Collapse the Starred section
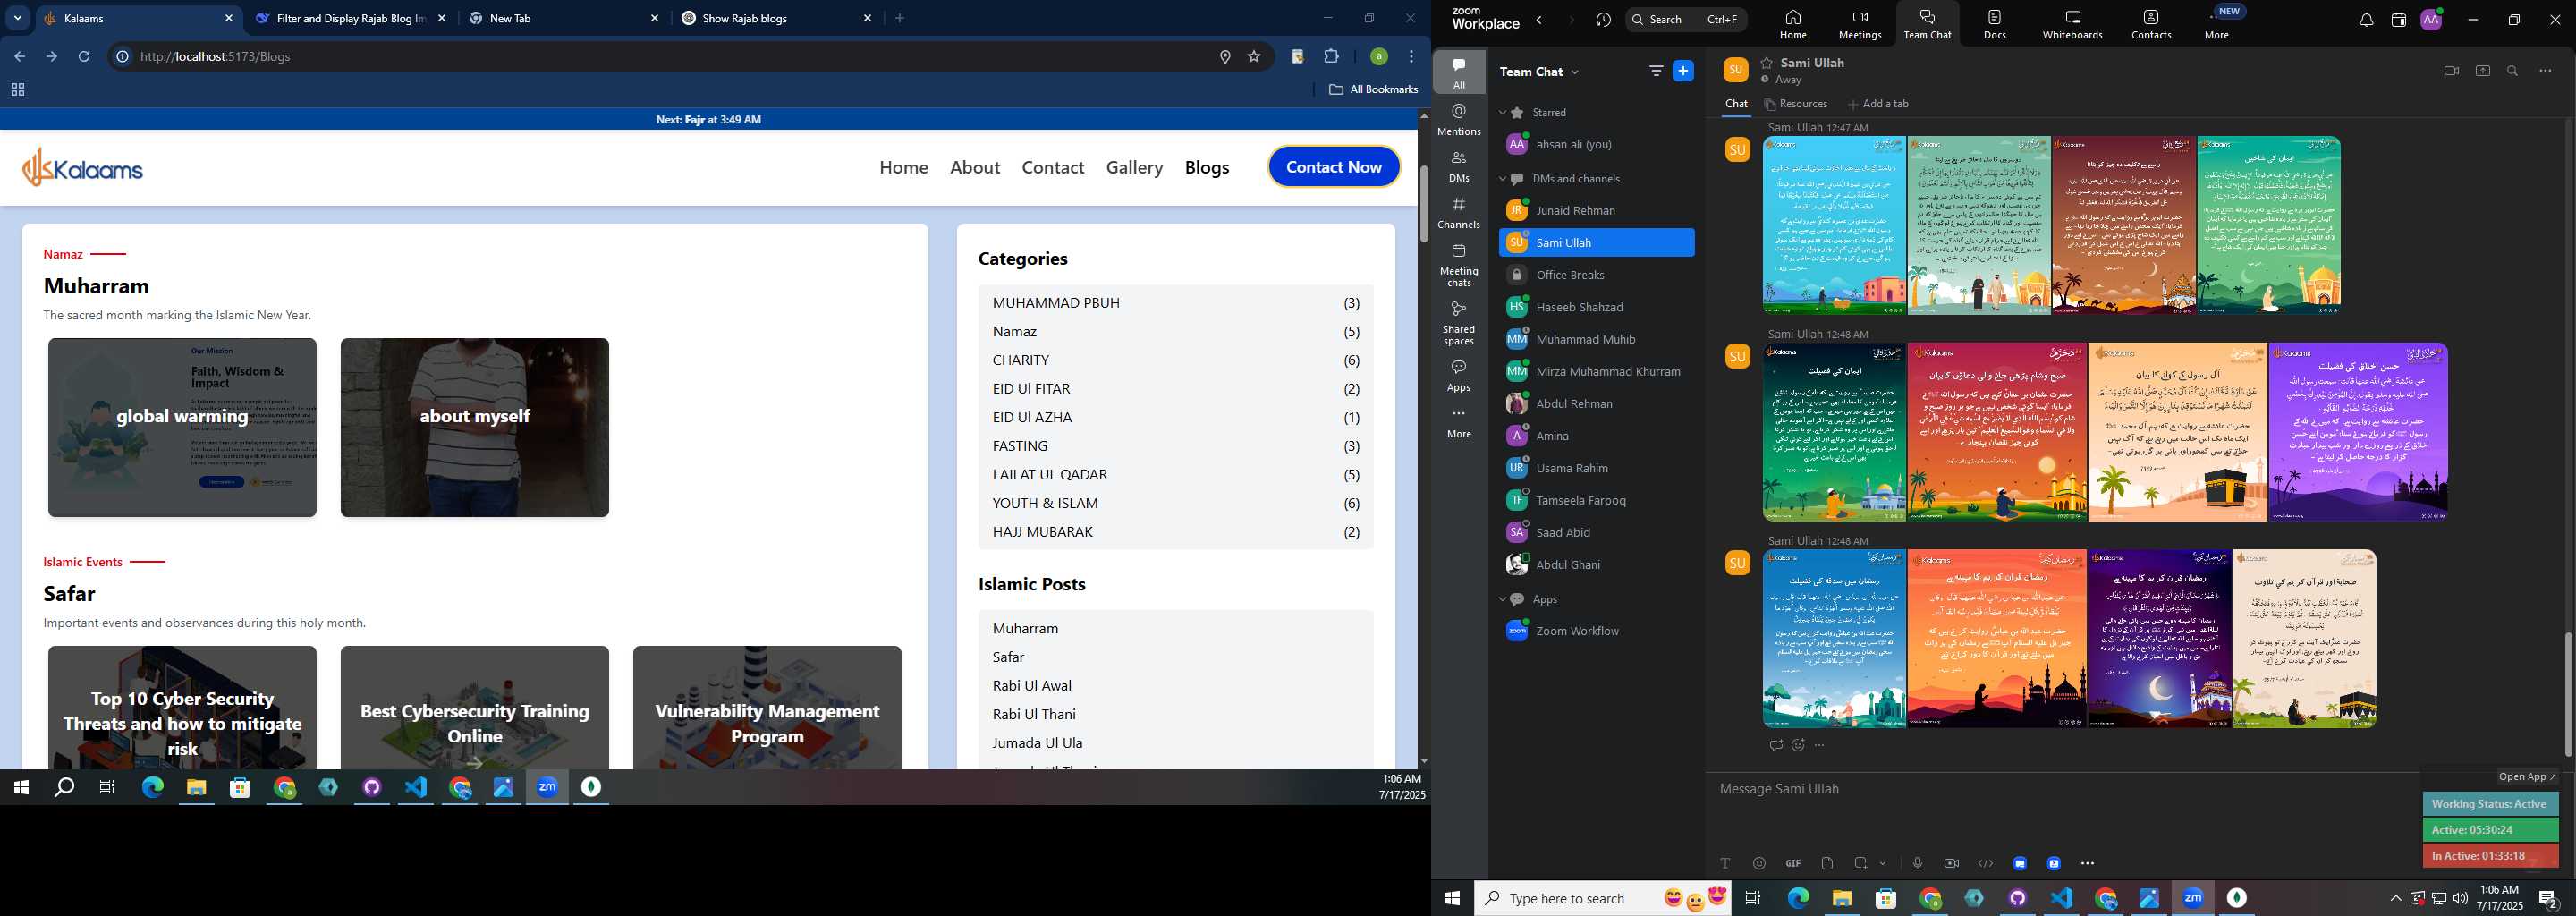This screenshot has height=916, width=2576. coord(1502,113)
